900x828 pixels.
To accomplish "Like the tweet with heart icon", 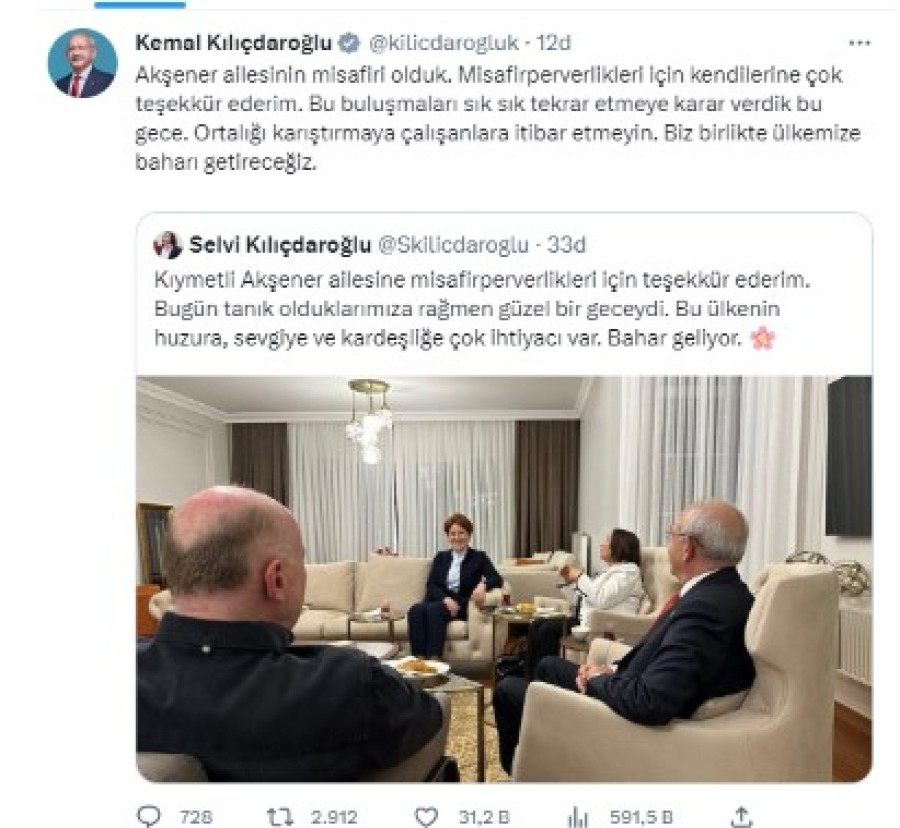I will pos(426,816).
